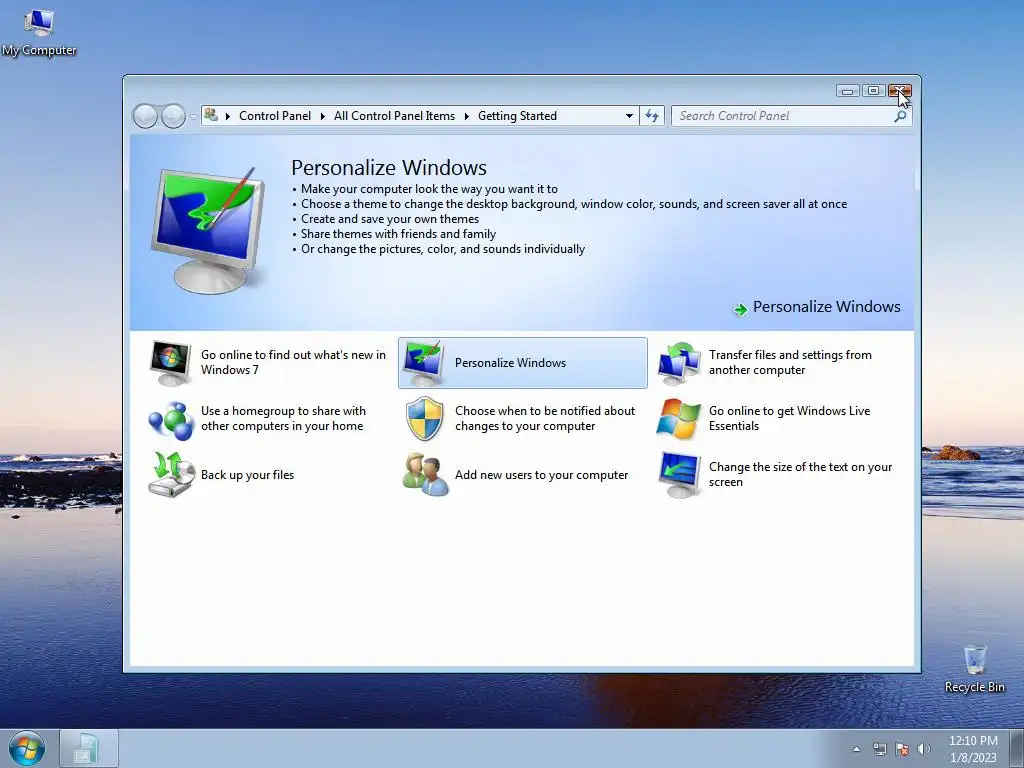Click the network tray icon
This screenshot has height=768, width=1024.
click(880, 749)
